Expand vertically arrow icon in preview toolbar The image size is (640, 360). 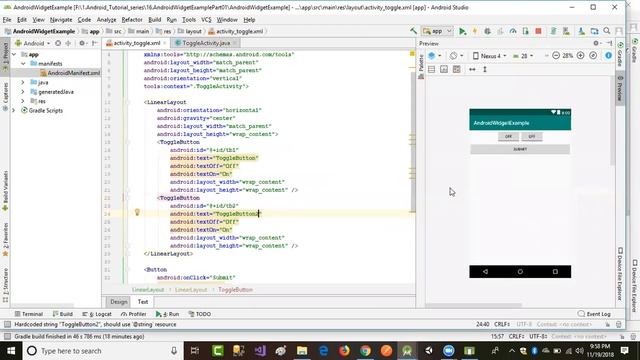point(485,69)
